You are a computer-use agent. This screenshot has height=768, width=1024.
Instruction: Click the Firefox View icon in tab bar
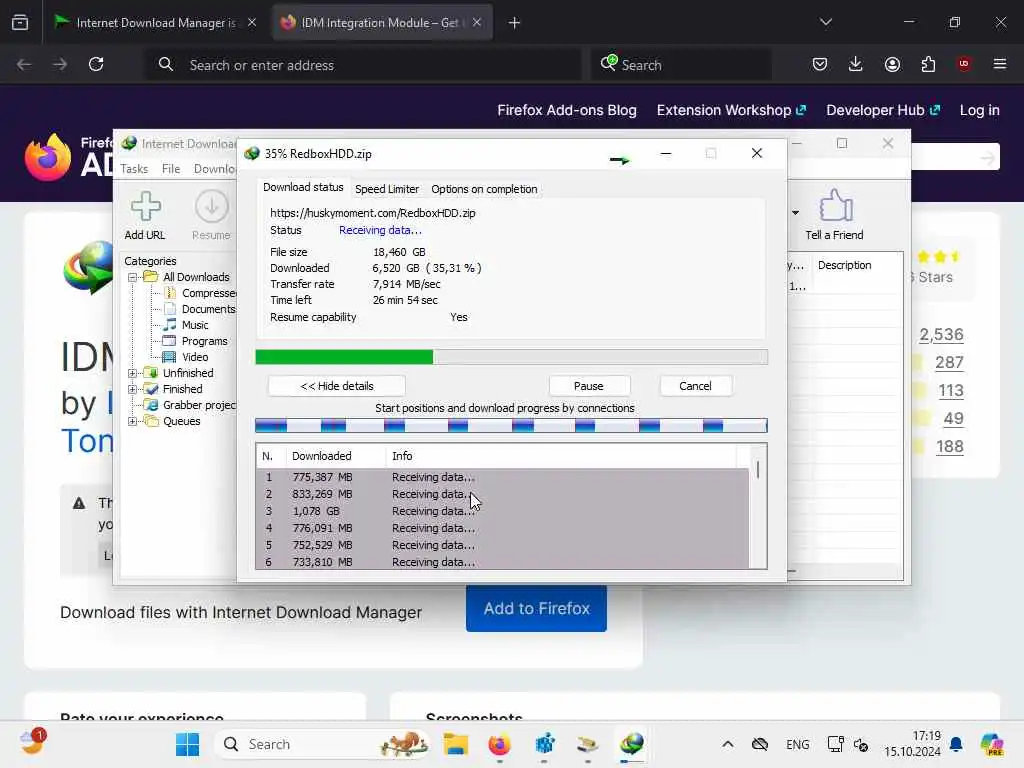coord(20,23)
